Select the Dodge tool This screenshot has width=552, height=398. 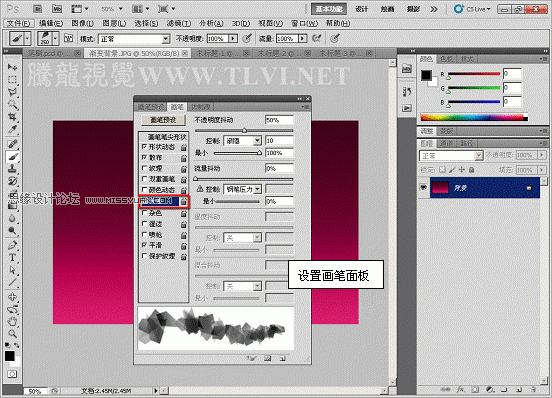[12, 231]
